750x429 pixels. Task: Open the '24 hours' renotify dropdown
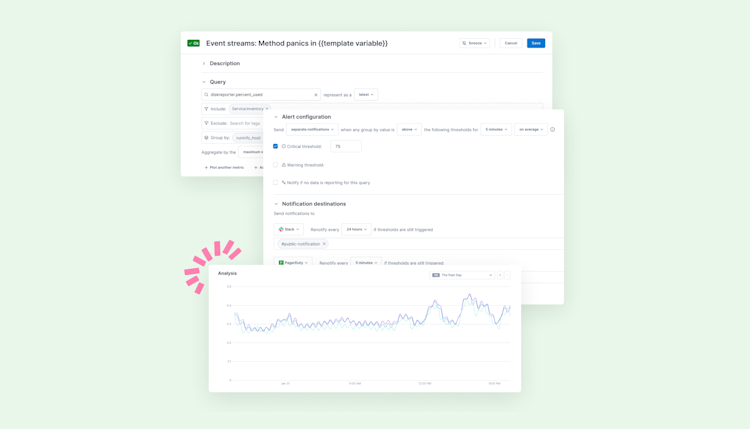[x=356, y=230]
